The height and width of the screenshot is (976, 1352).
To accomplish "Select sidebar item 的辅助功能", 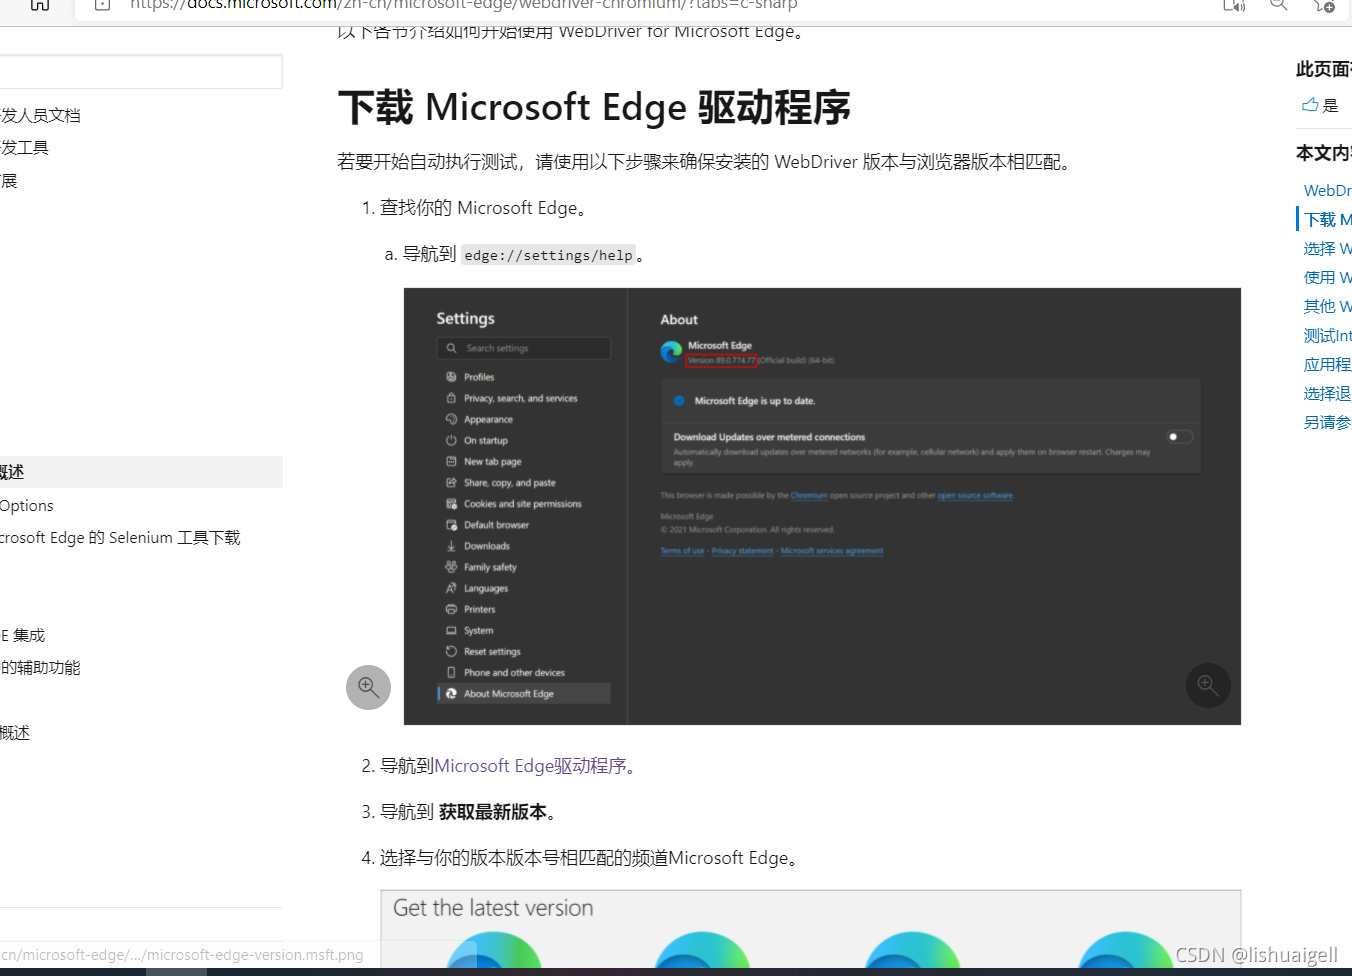I will pos(40,667).
